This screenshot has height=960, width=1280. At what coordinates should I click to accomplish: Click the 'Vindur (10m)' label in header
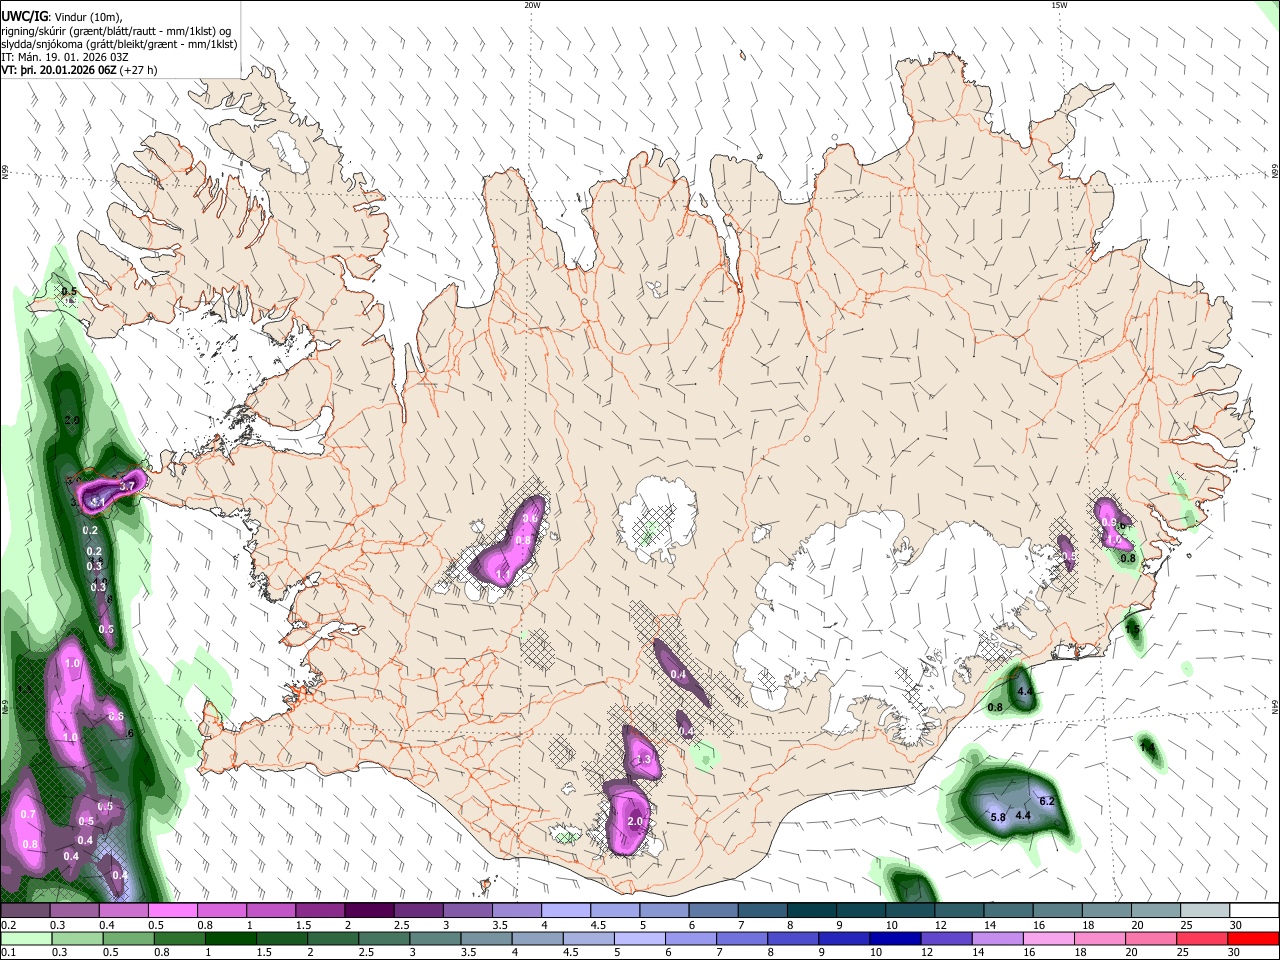point(87,17)
